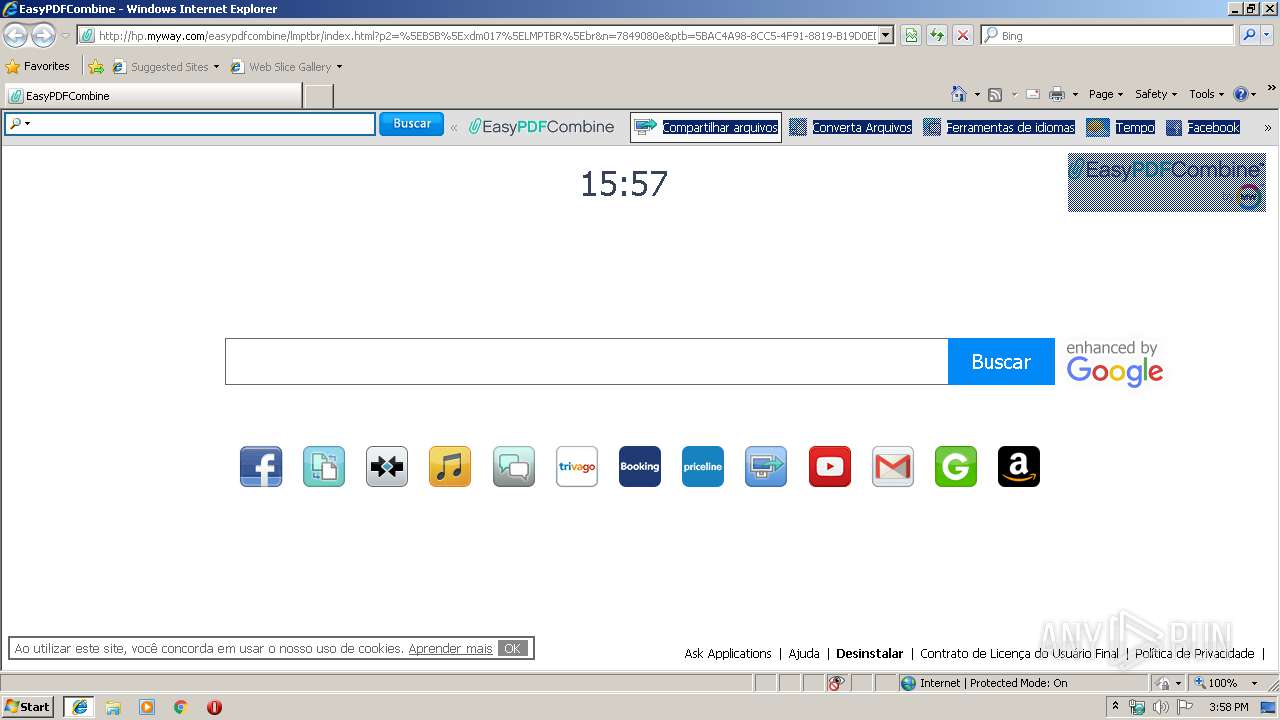Viewport: 1280px width, 720px height.
Task: Open the Help question mark menu
Action: pos(1245,94)
